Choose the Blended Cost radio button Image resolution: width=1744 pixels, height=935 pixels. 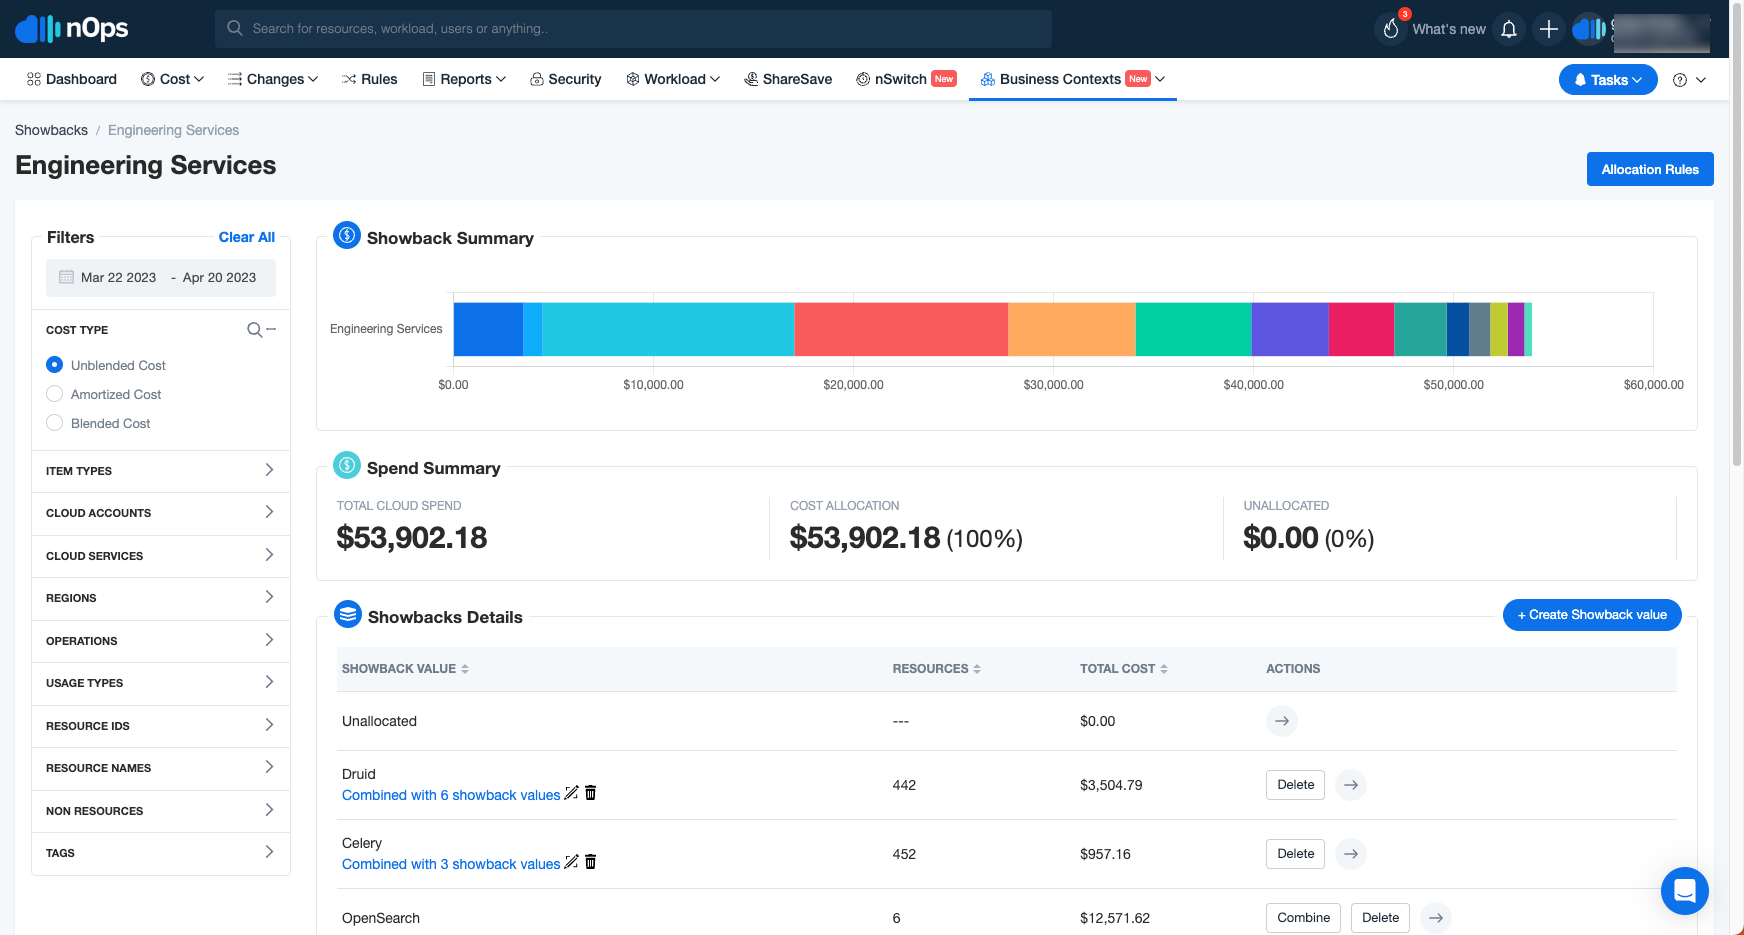pos(55,423)
